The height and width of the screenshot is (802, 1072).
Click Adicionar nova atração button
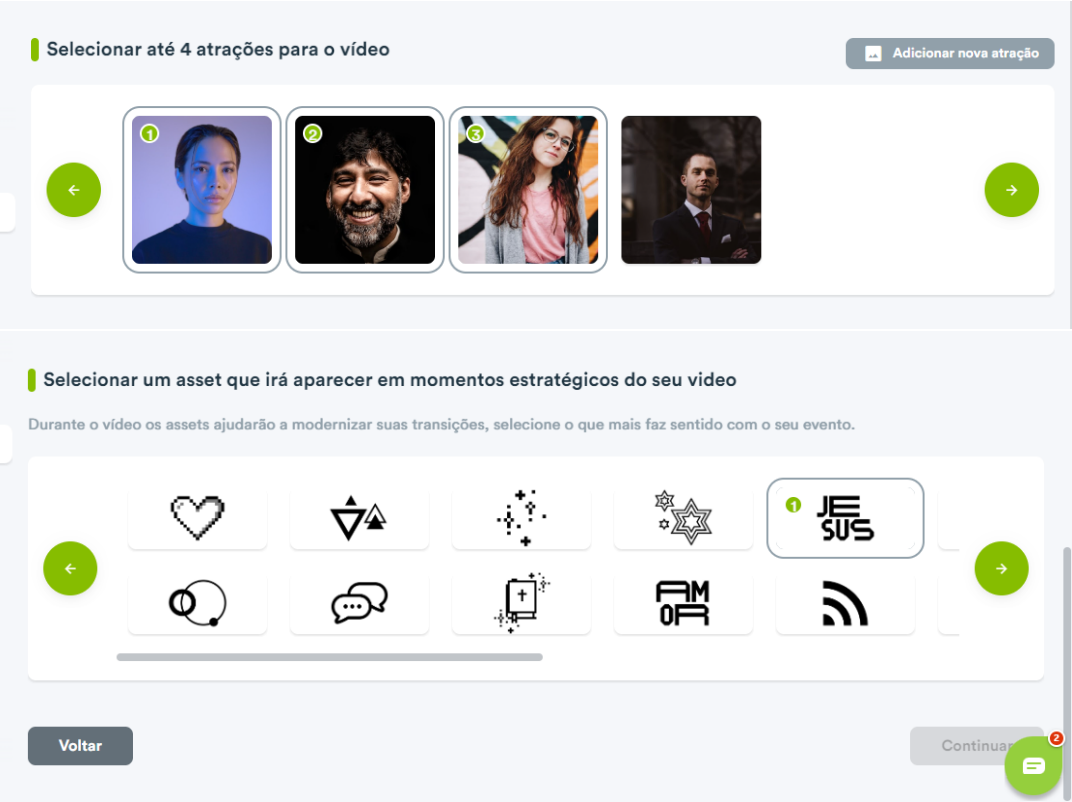(950, 53)
